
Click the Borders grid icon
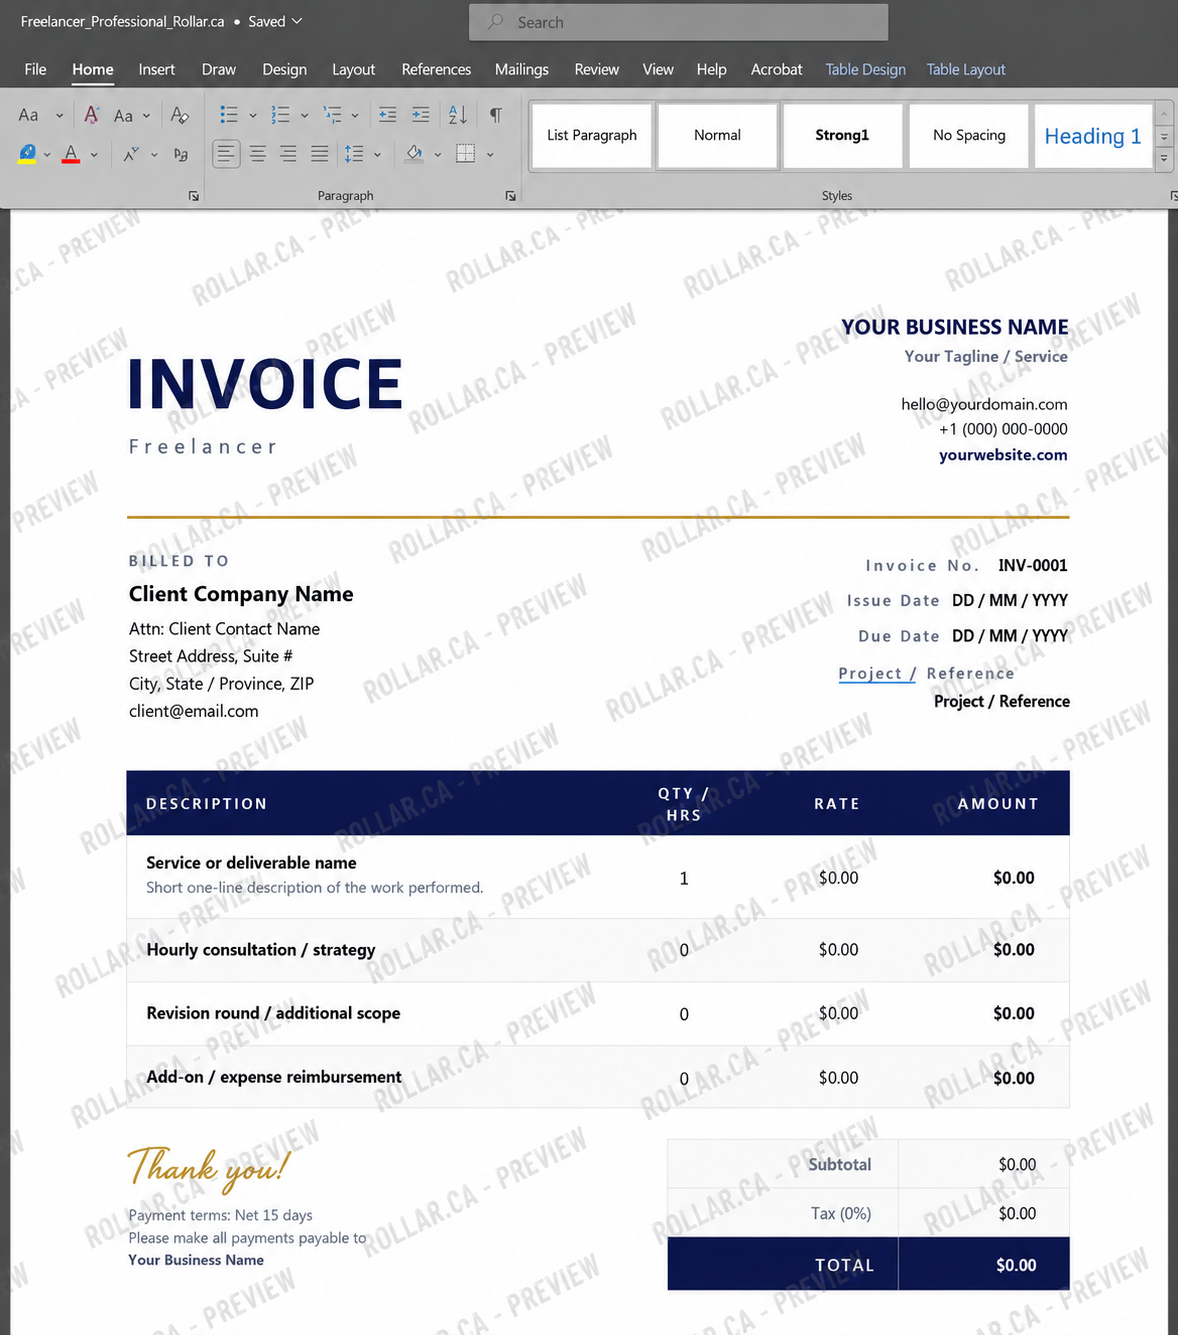click(465, 154)
